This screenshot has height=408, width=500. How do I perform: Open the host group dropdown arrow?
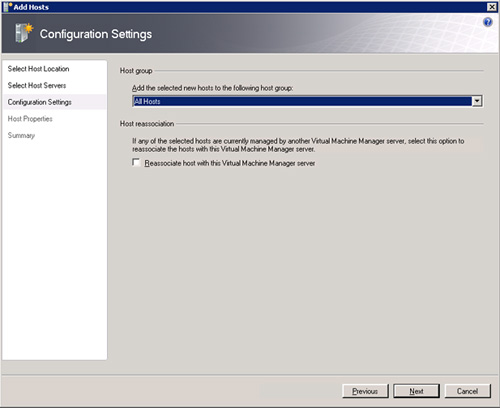point(477,101)
